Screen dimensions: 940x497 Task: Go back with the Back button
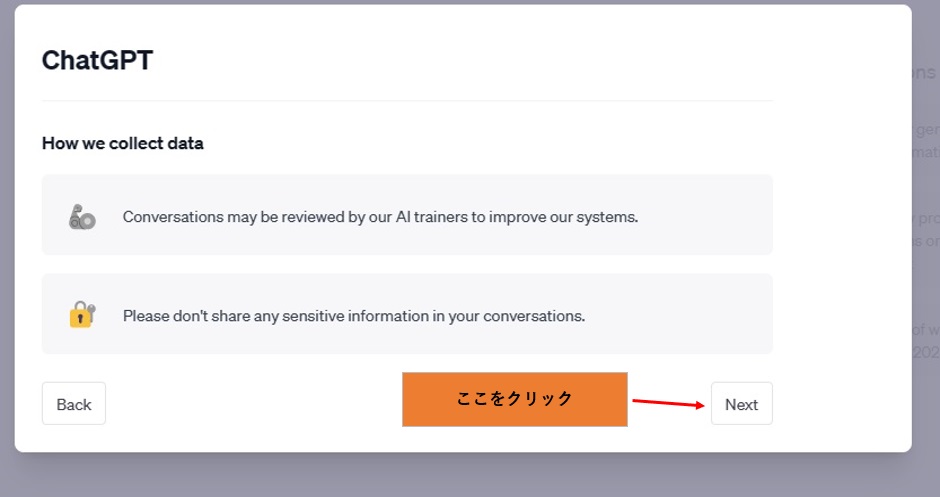click(x=74, y=404)
